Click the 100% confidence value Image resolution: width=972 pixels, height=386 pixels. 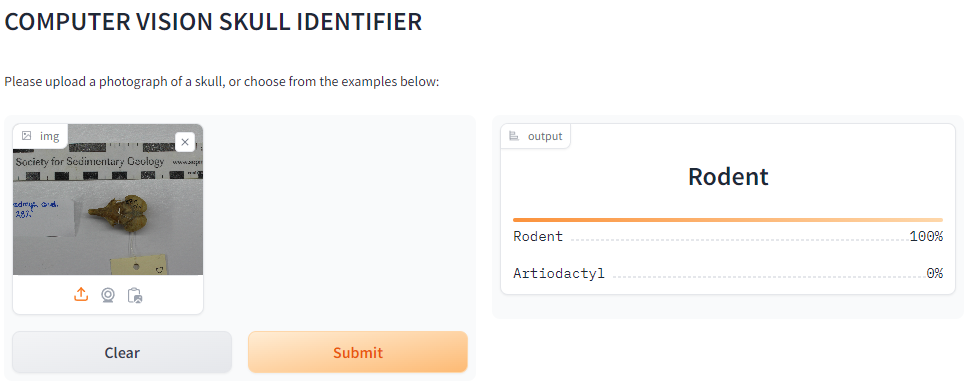coord(926,236)
